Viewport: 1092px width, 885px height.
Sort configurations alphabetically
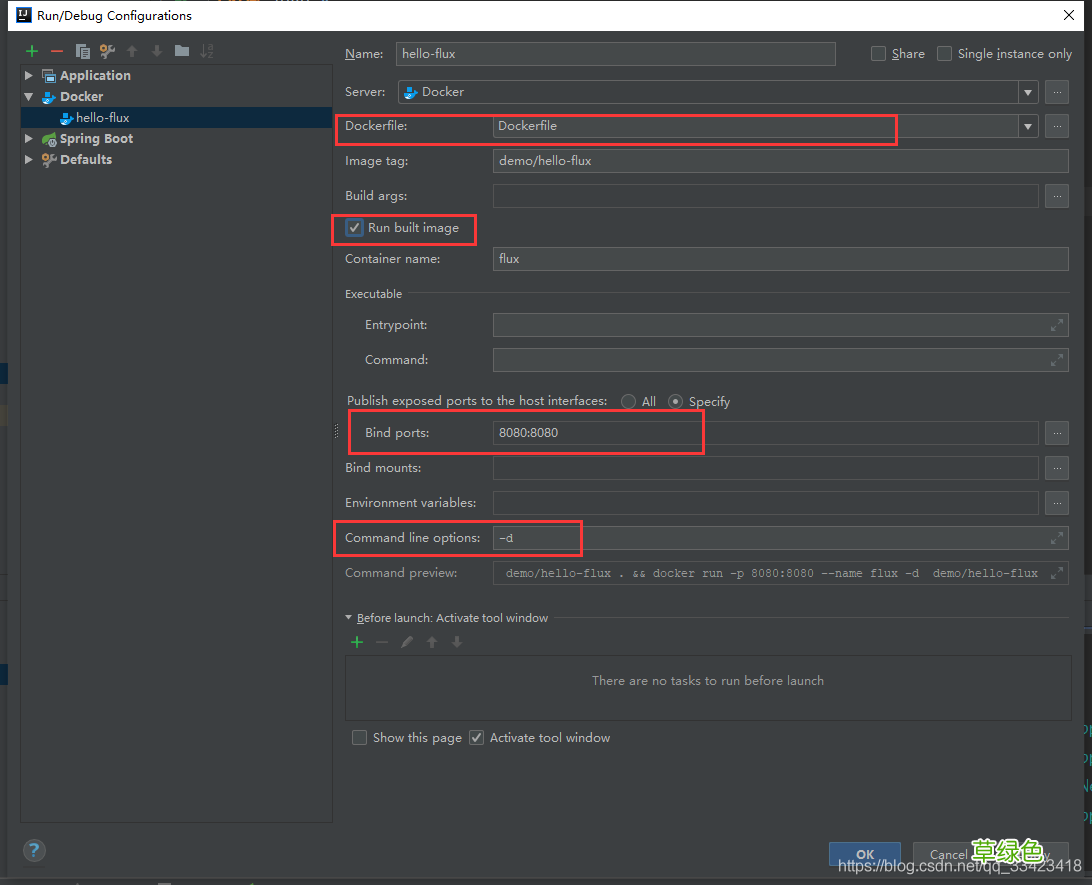click(207, 51)
